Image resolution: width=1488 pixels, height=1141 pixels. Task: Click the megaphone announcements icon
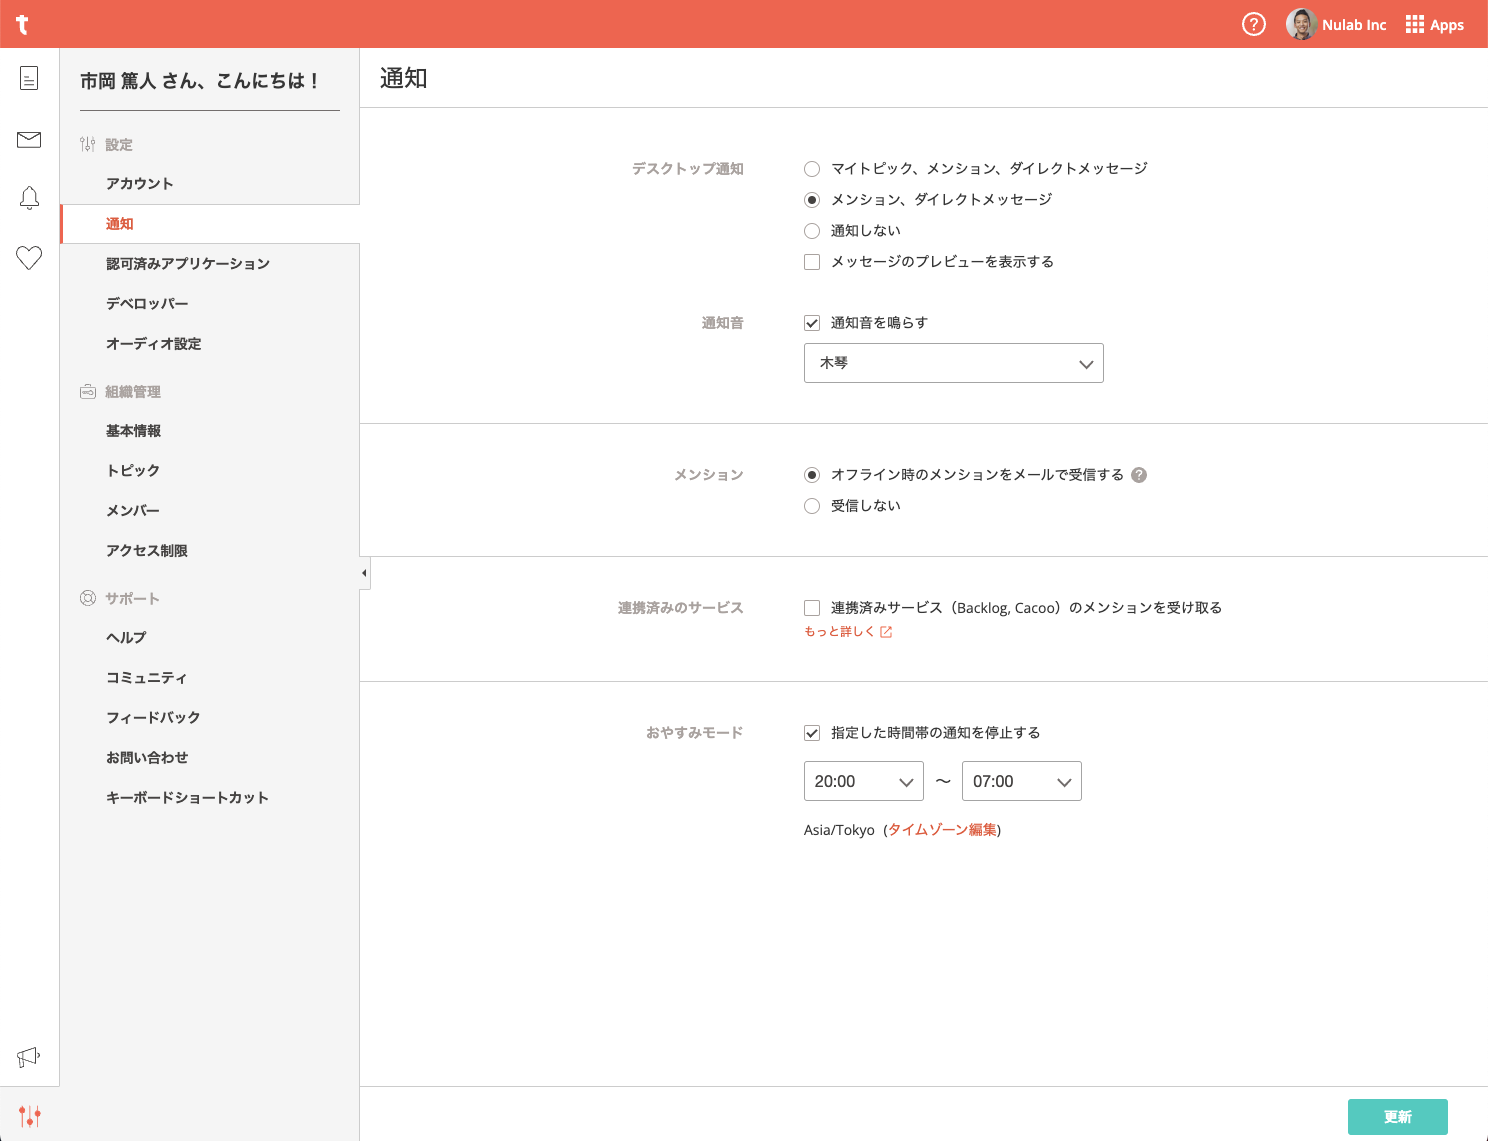point(29,1057)
